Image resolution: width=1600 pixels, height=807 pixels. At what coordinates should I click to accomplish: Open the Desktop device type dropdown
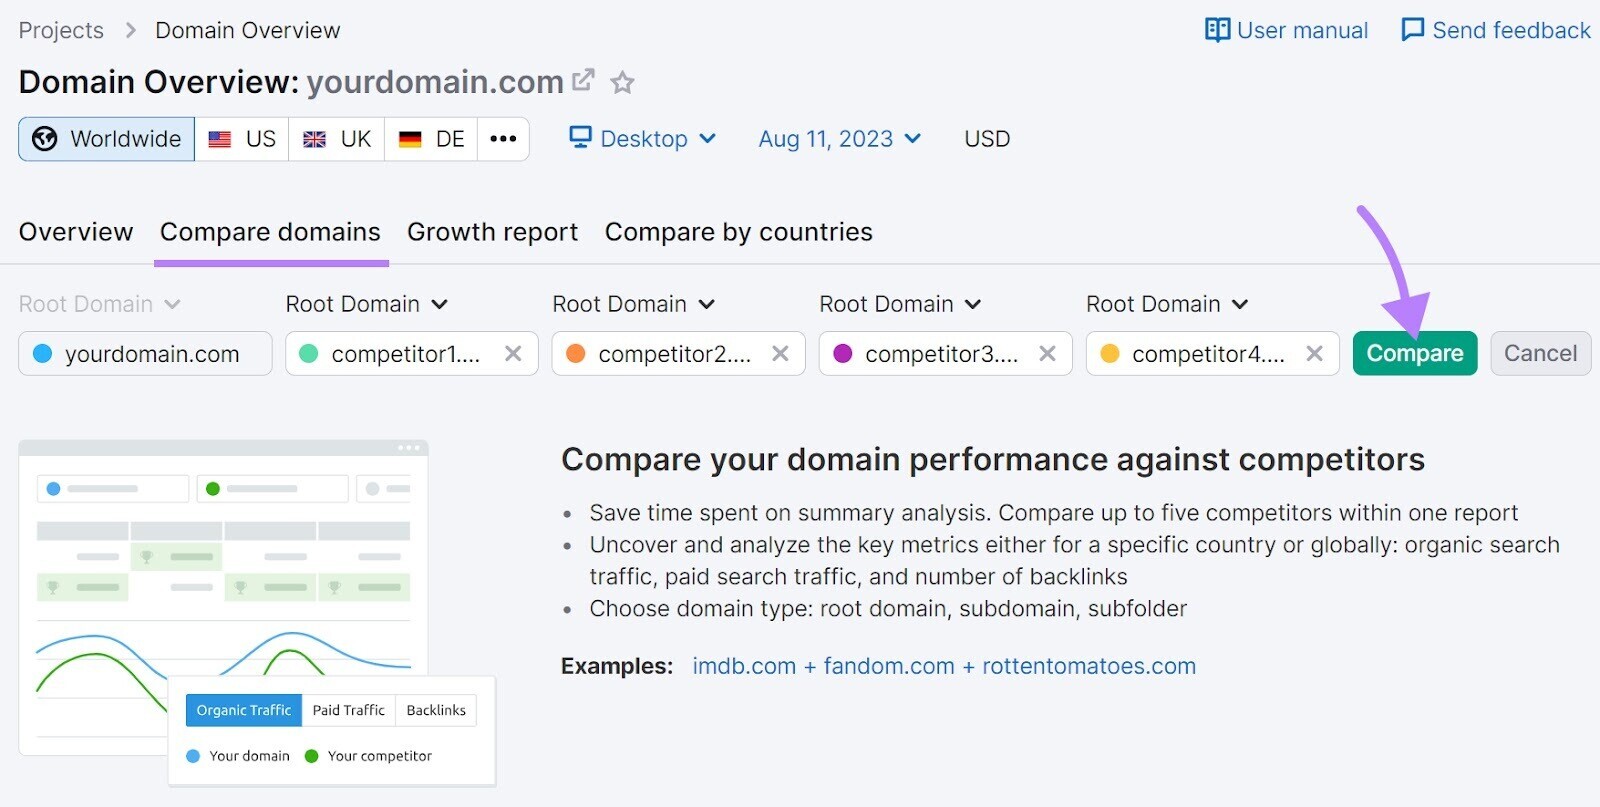click(x=642, y=138)
